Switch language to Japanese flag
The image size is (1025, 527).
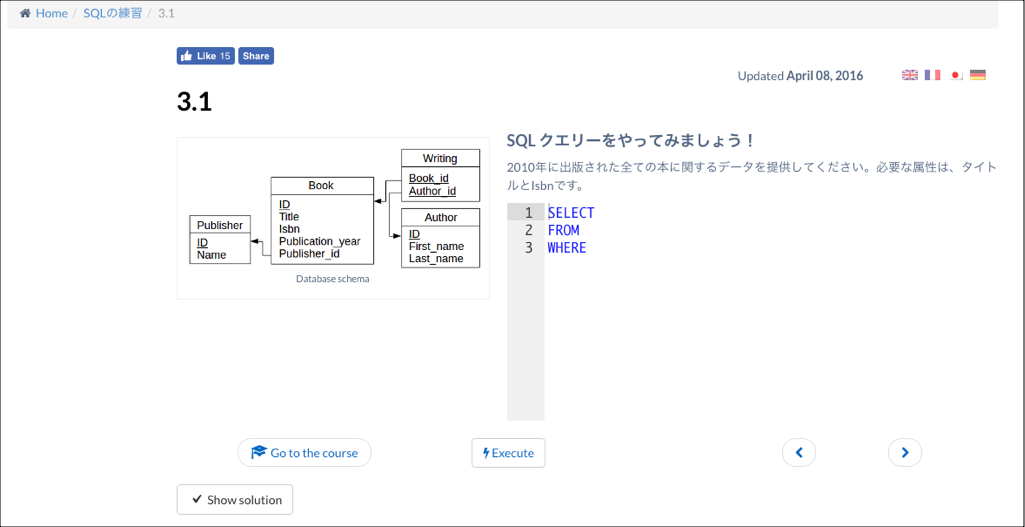click(956, 75)
